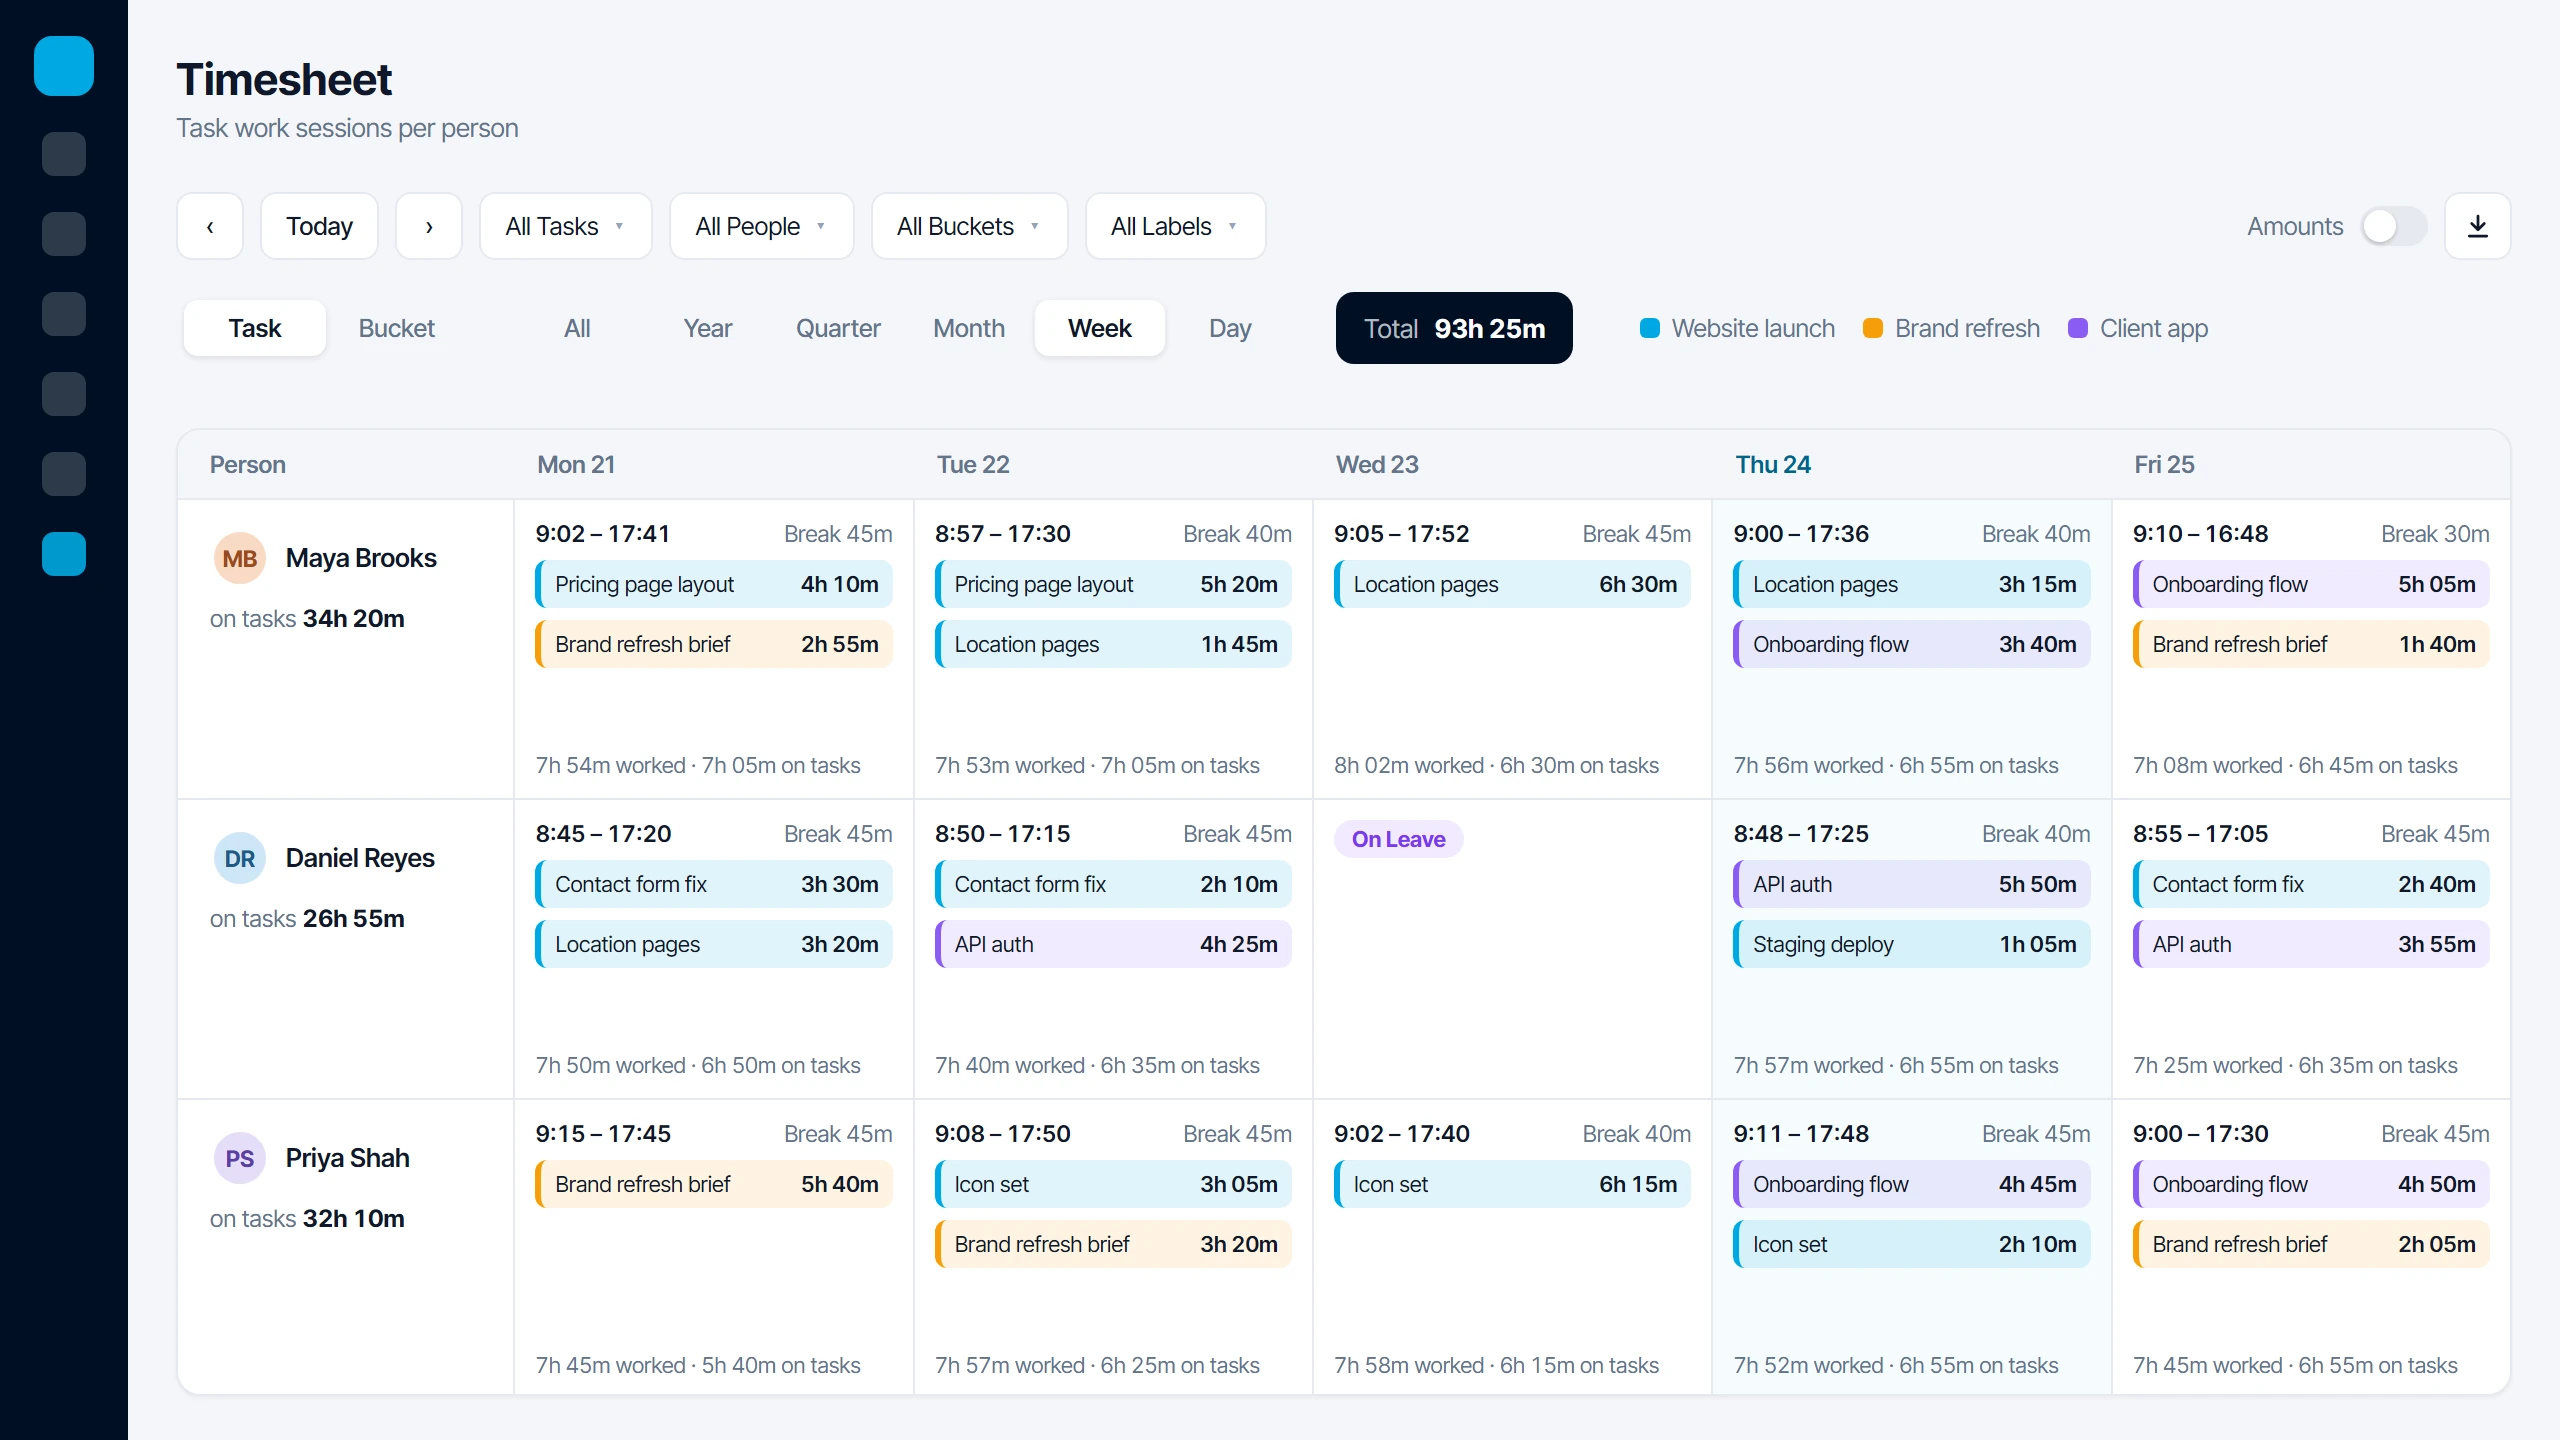Click the On Leave badge for Daniel
Viewport: 2560px width, 1440px height.
tap(1398, 839)
